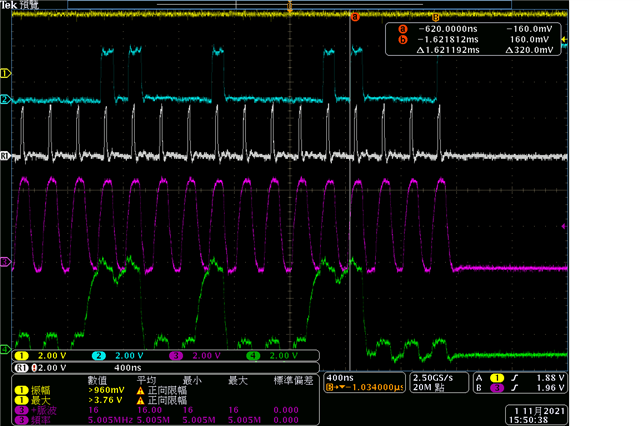Click the maximum value >3.76 V
Screen dimensions: 640x426
105,400
